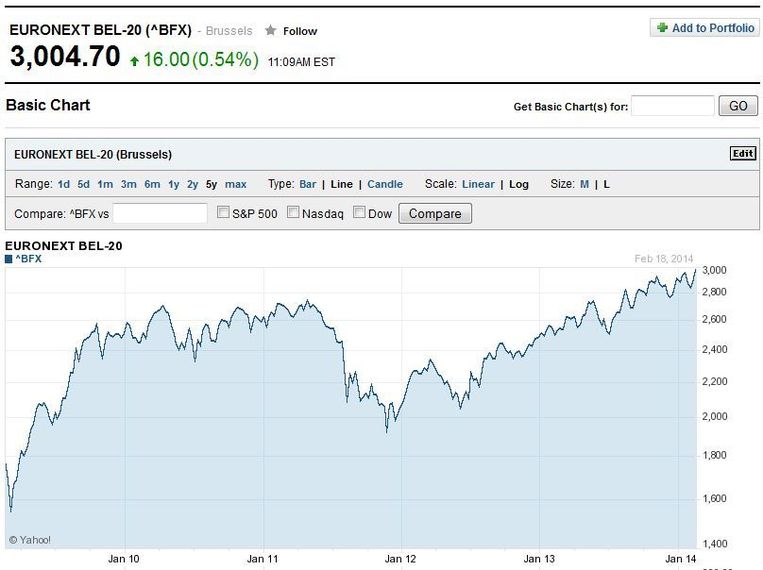Tick the Nasdaq comparison checkbox
The width and height of the screenshot is (763, 570).
[294, 213]
